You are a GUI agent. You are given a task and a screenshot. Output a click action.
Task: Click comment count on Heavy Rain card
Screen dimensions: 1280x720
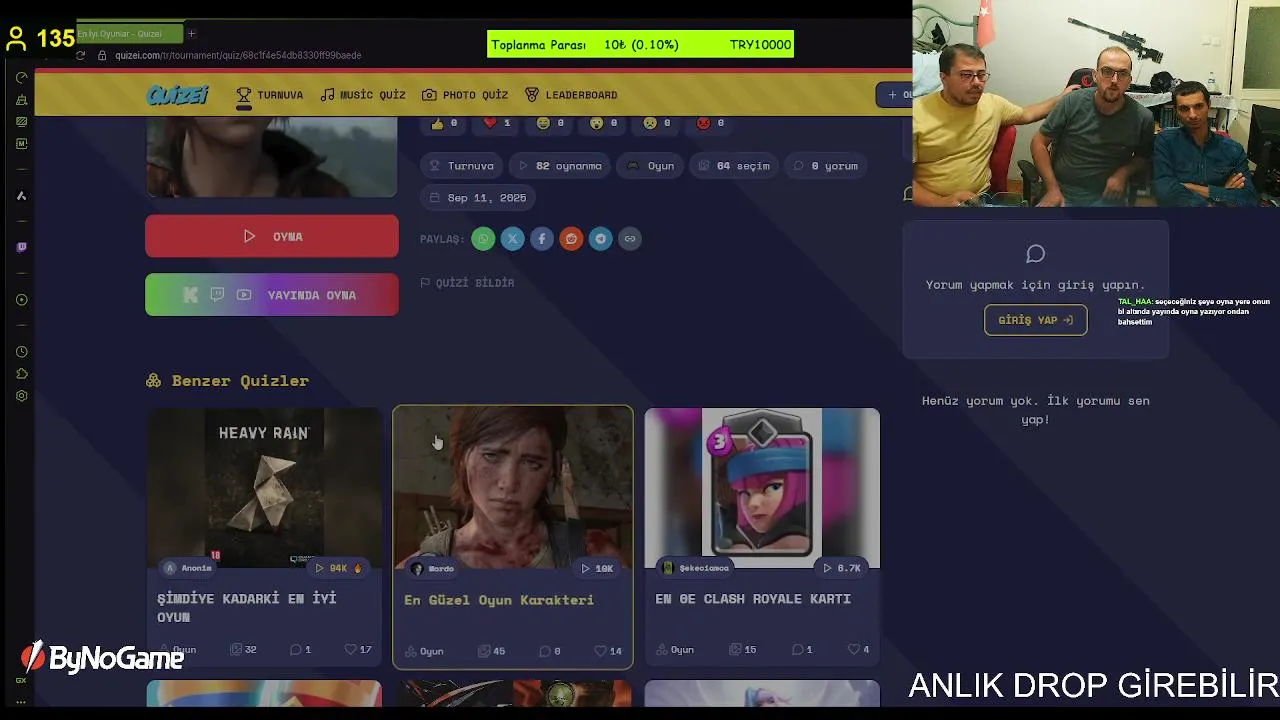point(300,650)
